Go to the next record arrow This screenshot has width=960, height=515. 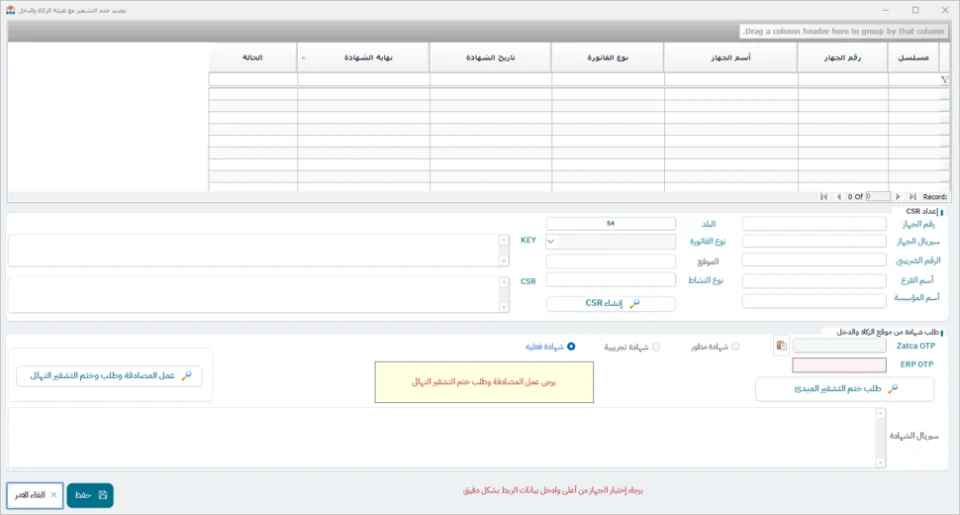click(898, 197)
